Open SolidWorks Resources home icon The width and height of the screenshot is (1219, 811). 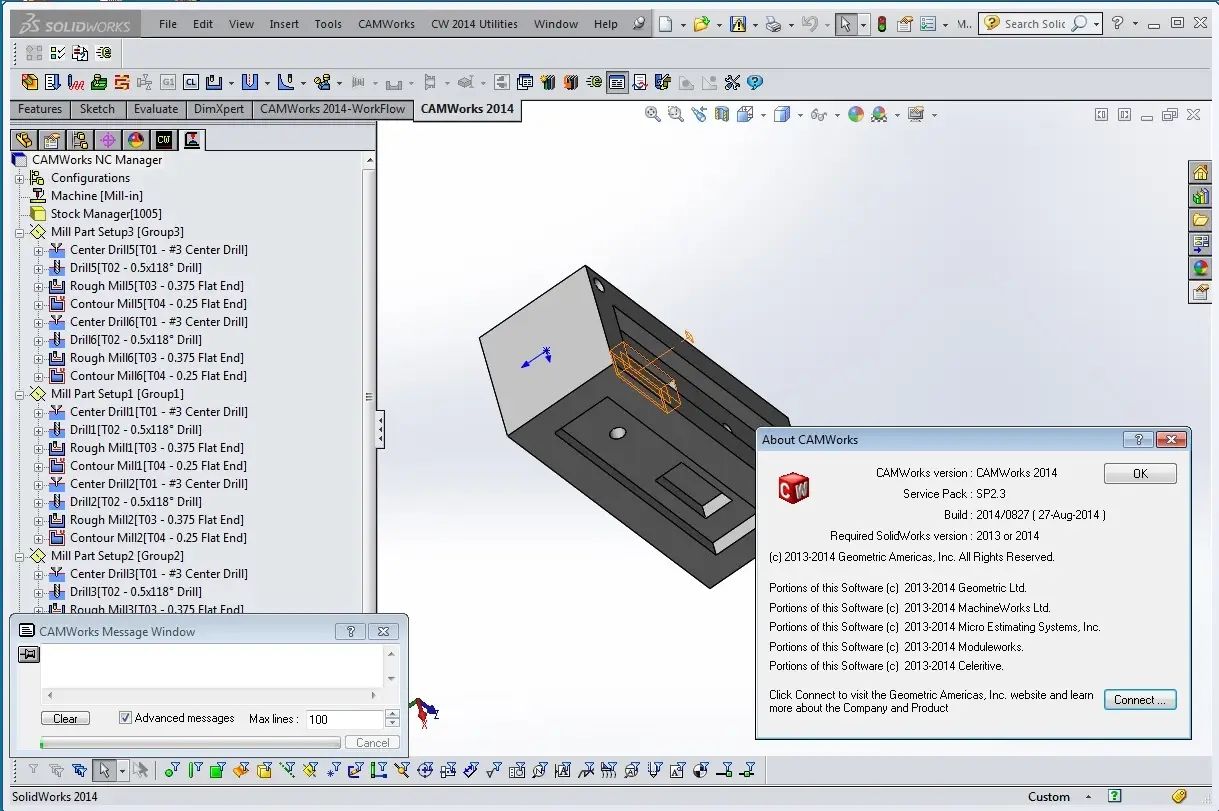click(1201, 172)
